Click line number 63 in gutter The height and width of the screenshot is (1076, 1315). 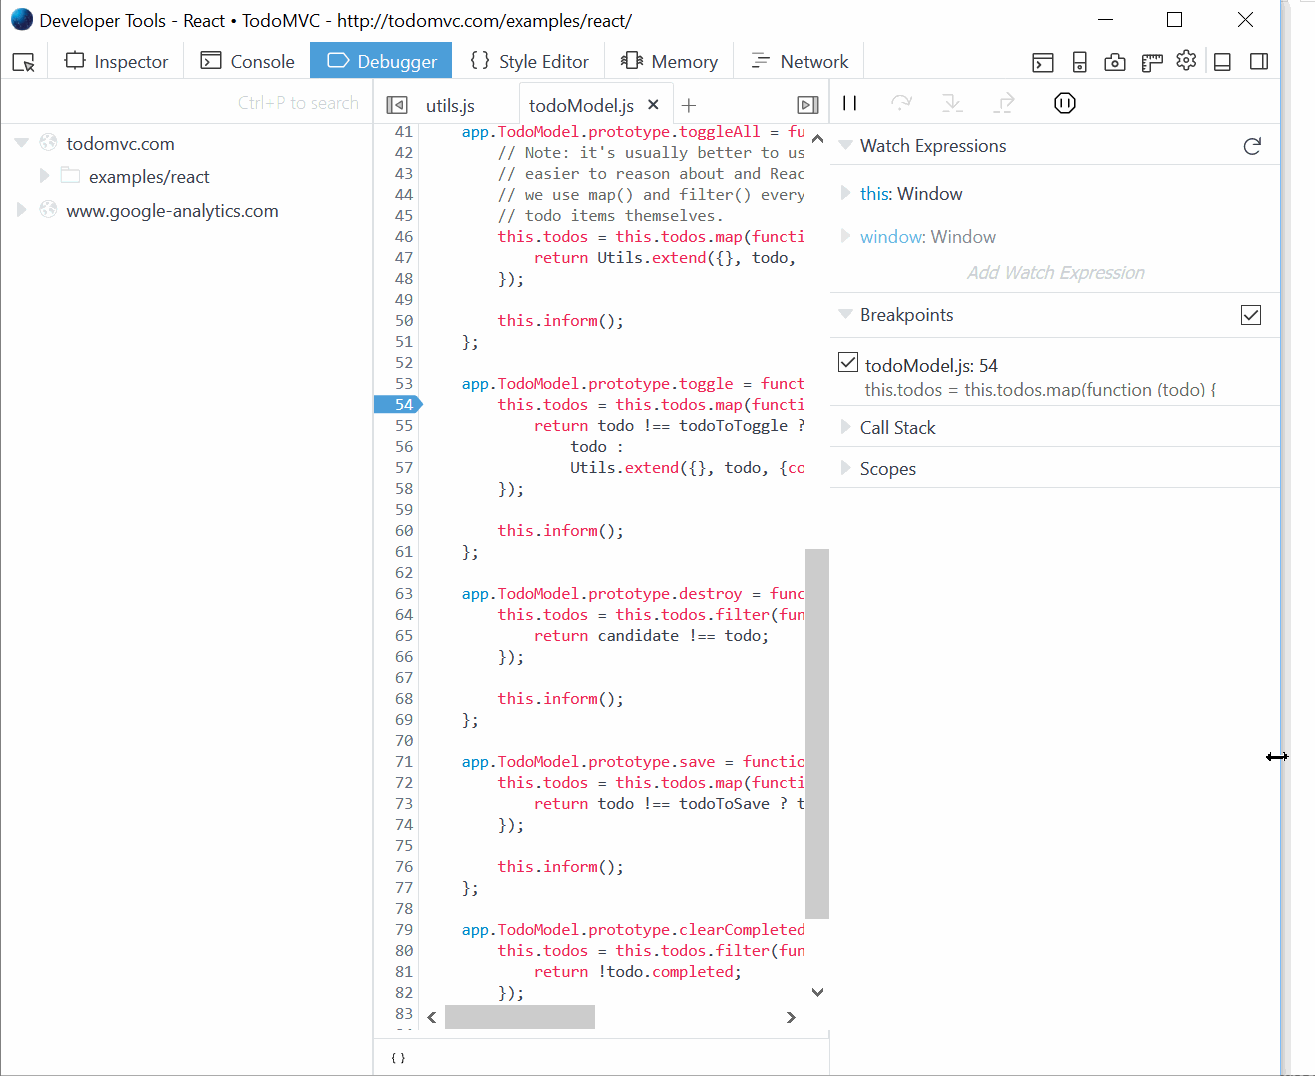click(404, 593)
